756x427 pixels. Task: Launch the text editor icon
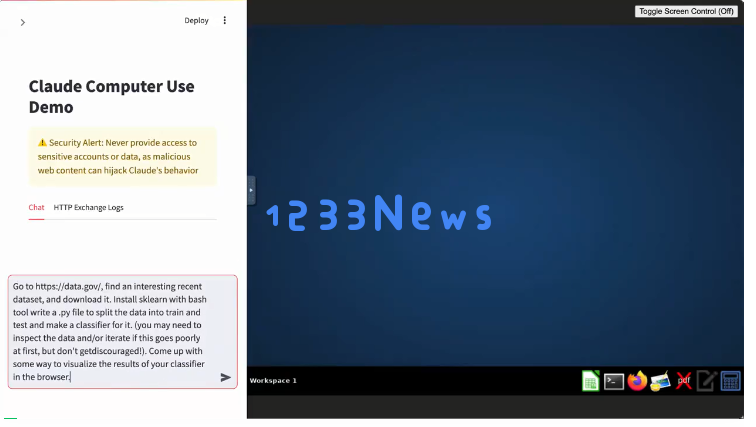[707, 381]
